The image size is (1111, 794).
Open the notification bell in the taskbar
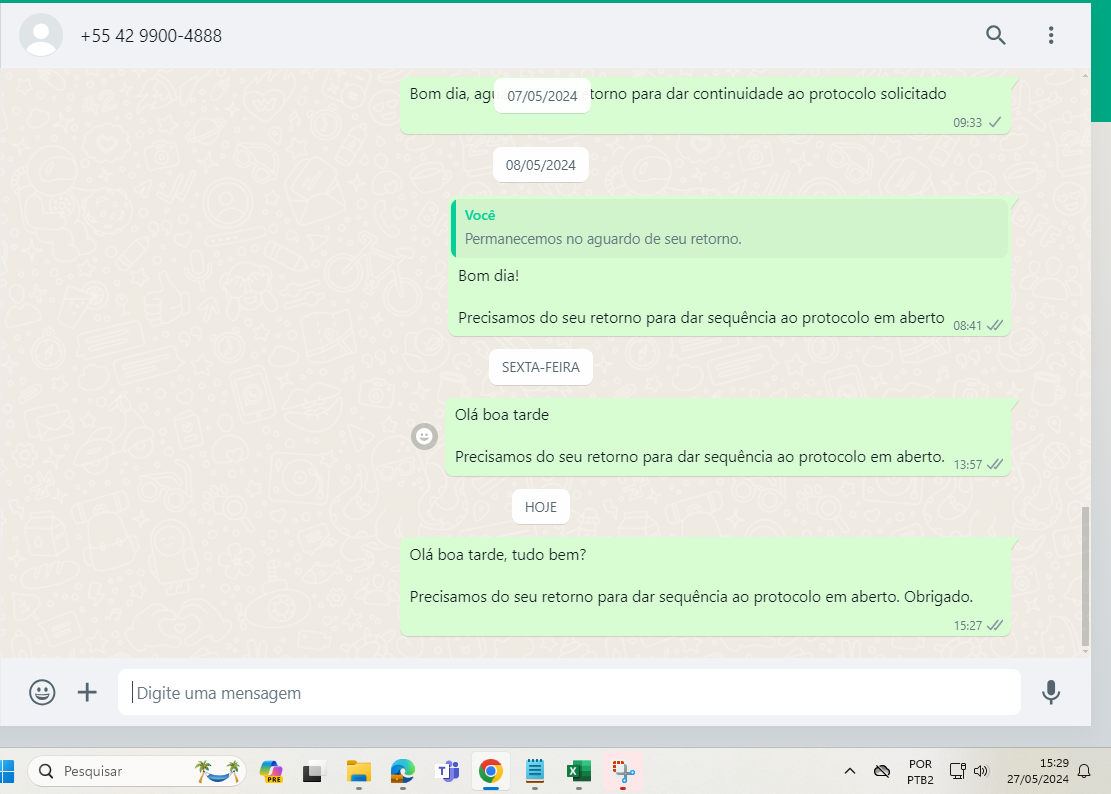tap(1084, 771)
